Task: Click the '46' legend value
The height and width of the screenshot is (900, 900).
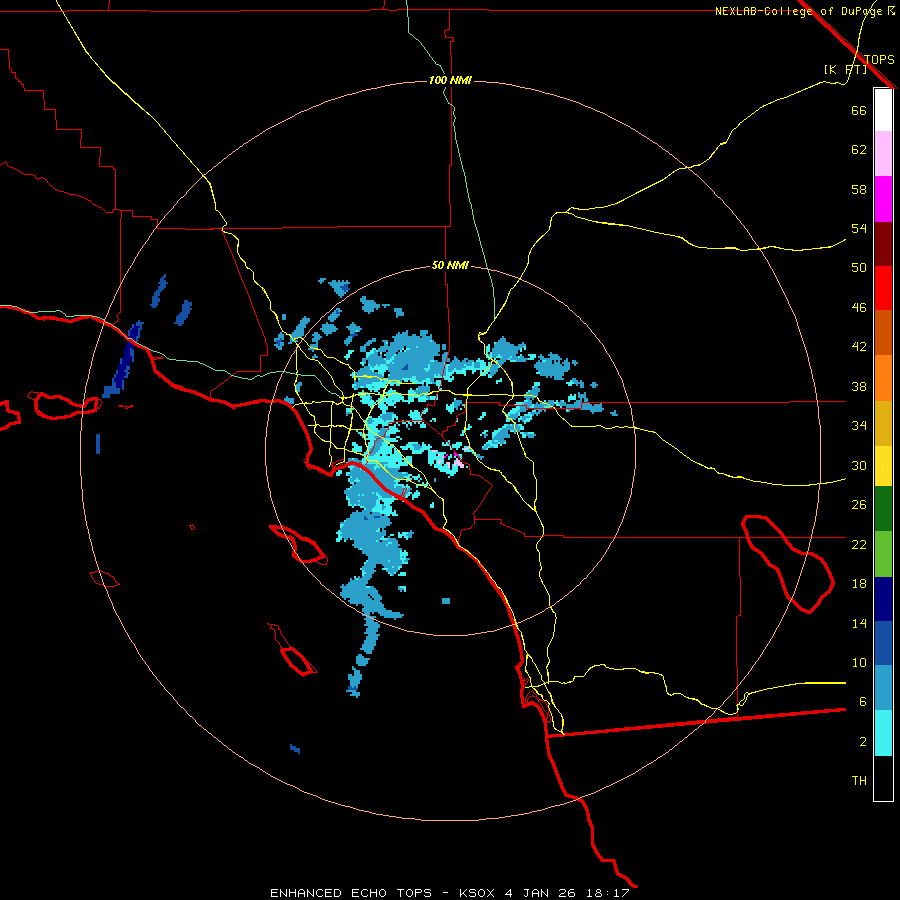Action: (x=859, y=308)
